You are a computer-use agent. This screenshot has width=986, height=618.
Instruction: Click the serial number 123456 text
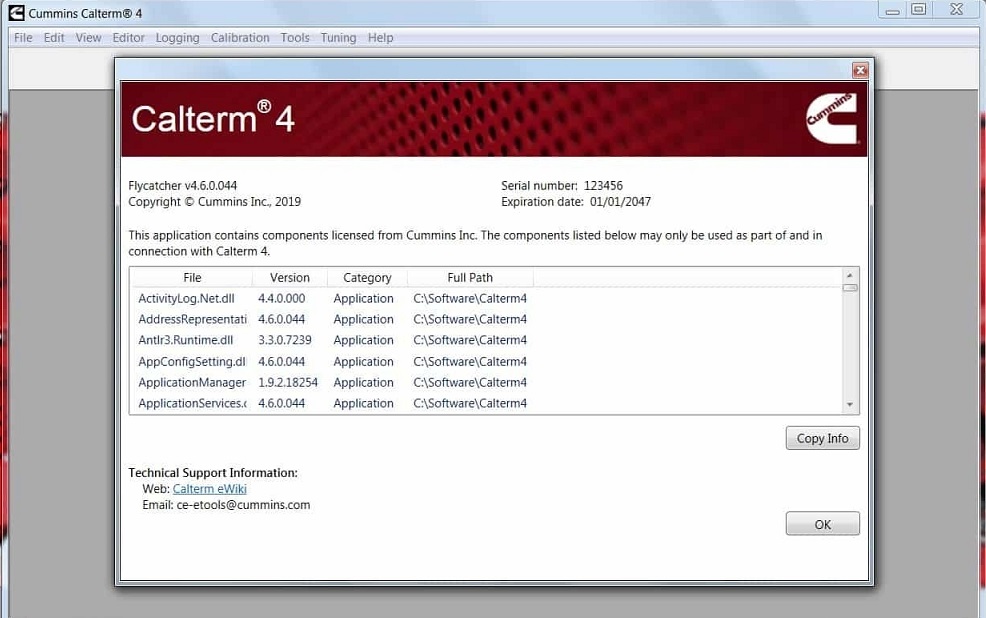click(x=603, y=185)
